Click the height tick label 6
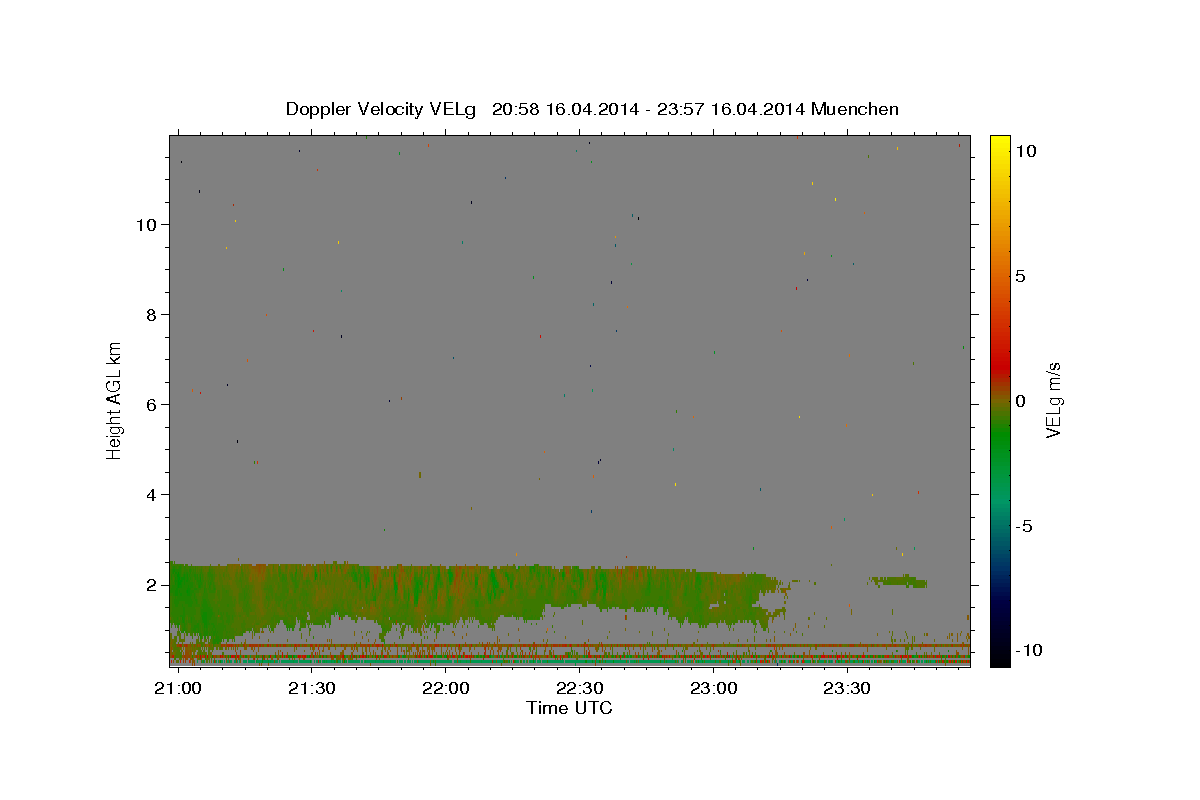This screenshot has width=1200, height=800. click(x=153, y=405)
